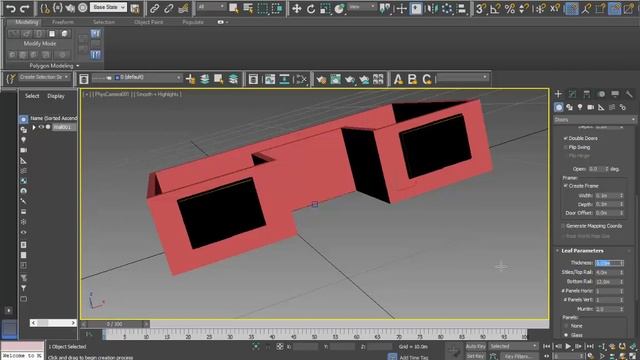
Task: Select the Rotate tool
Action: point(311,9)
